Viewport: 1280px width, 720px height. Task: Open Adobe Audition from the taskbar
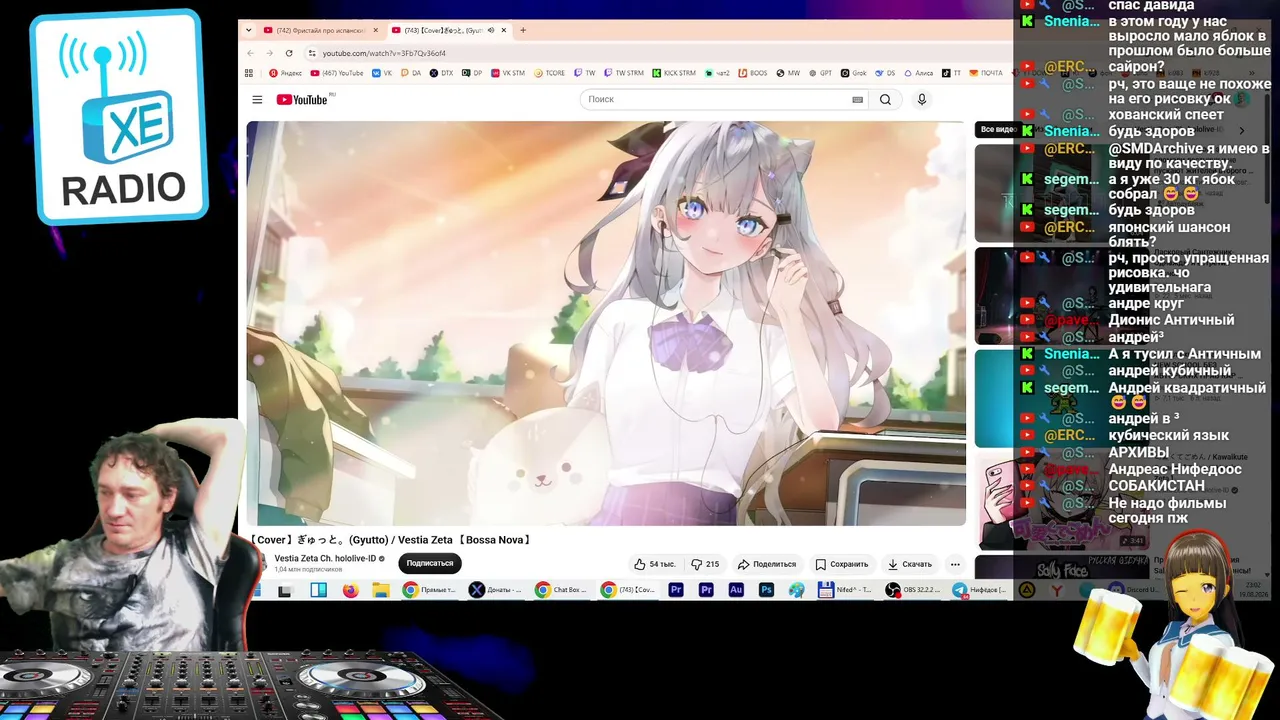(736, 590)
